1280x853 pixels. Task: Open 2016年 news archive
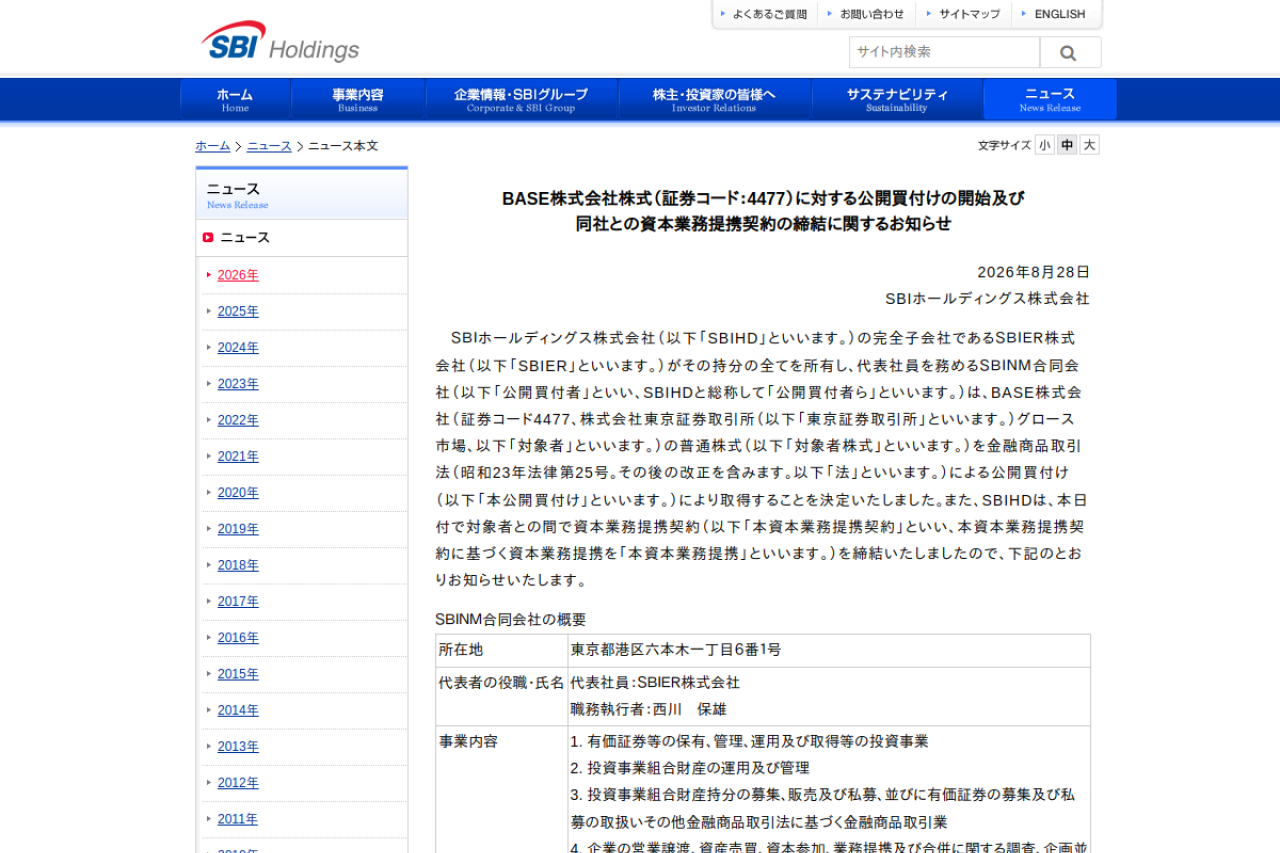(238, 638)
